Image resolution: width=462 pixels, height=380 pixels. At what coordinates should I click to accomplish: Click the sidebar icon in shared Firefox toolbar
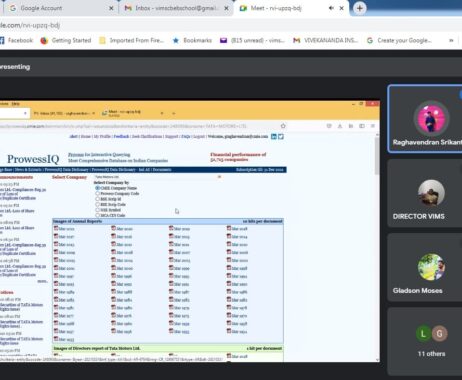[x=362, y=126]
